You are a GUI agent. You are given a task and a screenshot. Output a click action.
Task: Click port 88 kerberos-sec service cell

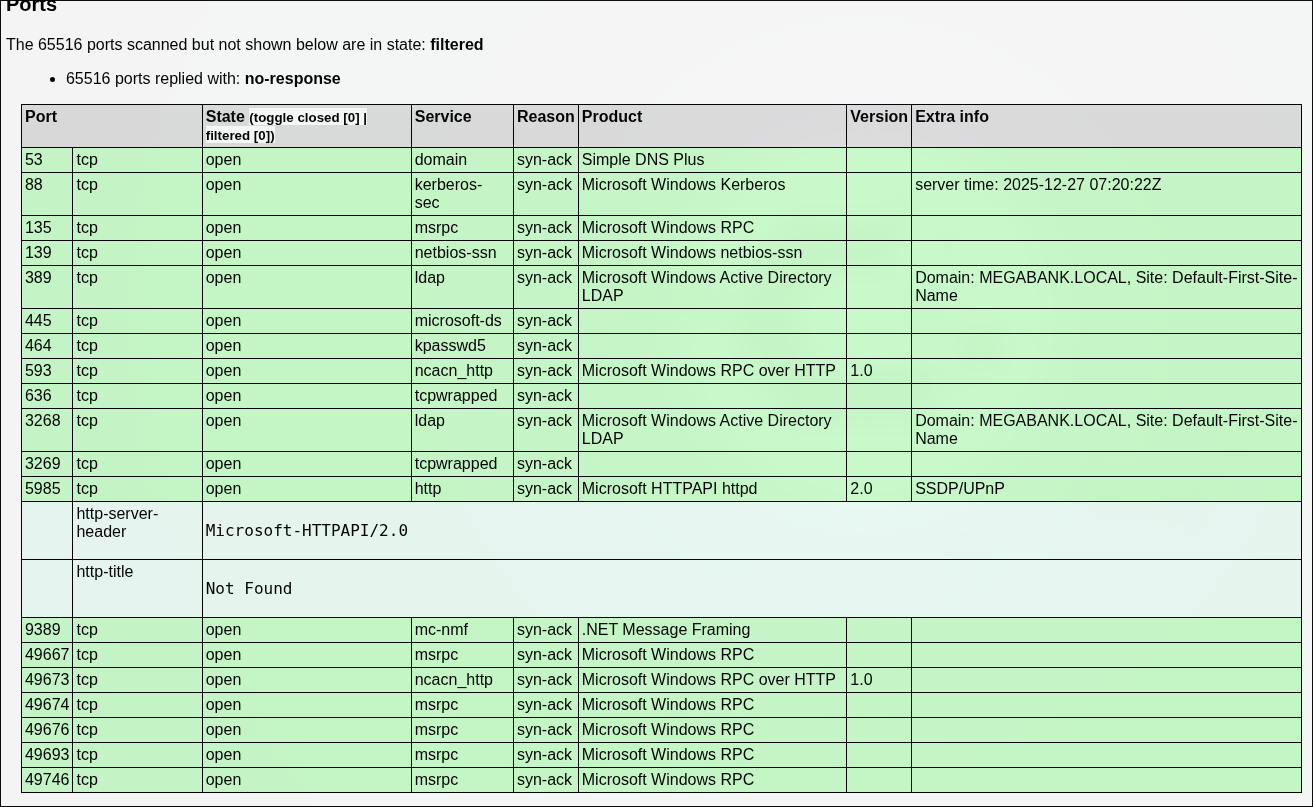[x=462, y=194]
